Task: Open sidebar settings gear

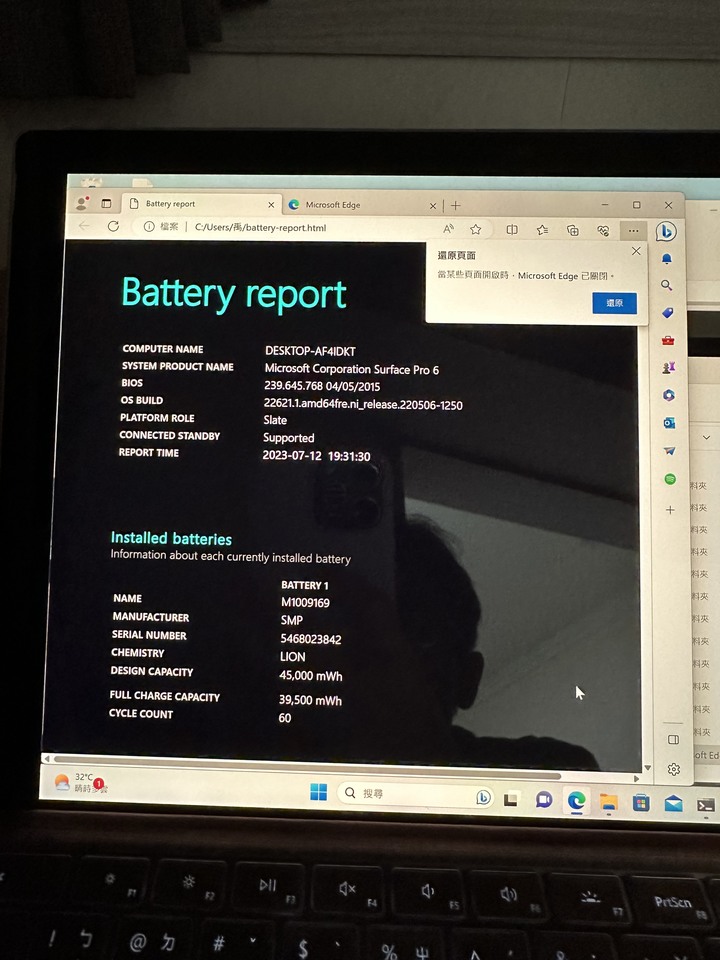Action: [674, 770]
